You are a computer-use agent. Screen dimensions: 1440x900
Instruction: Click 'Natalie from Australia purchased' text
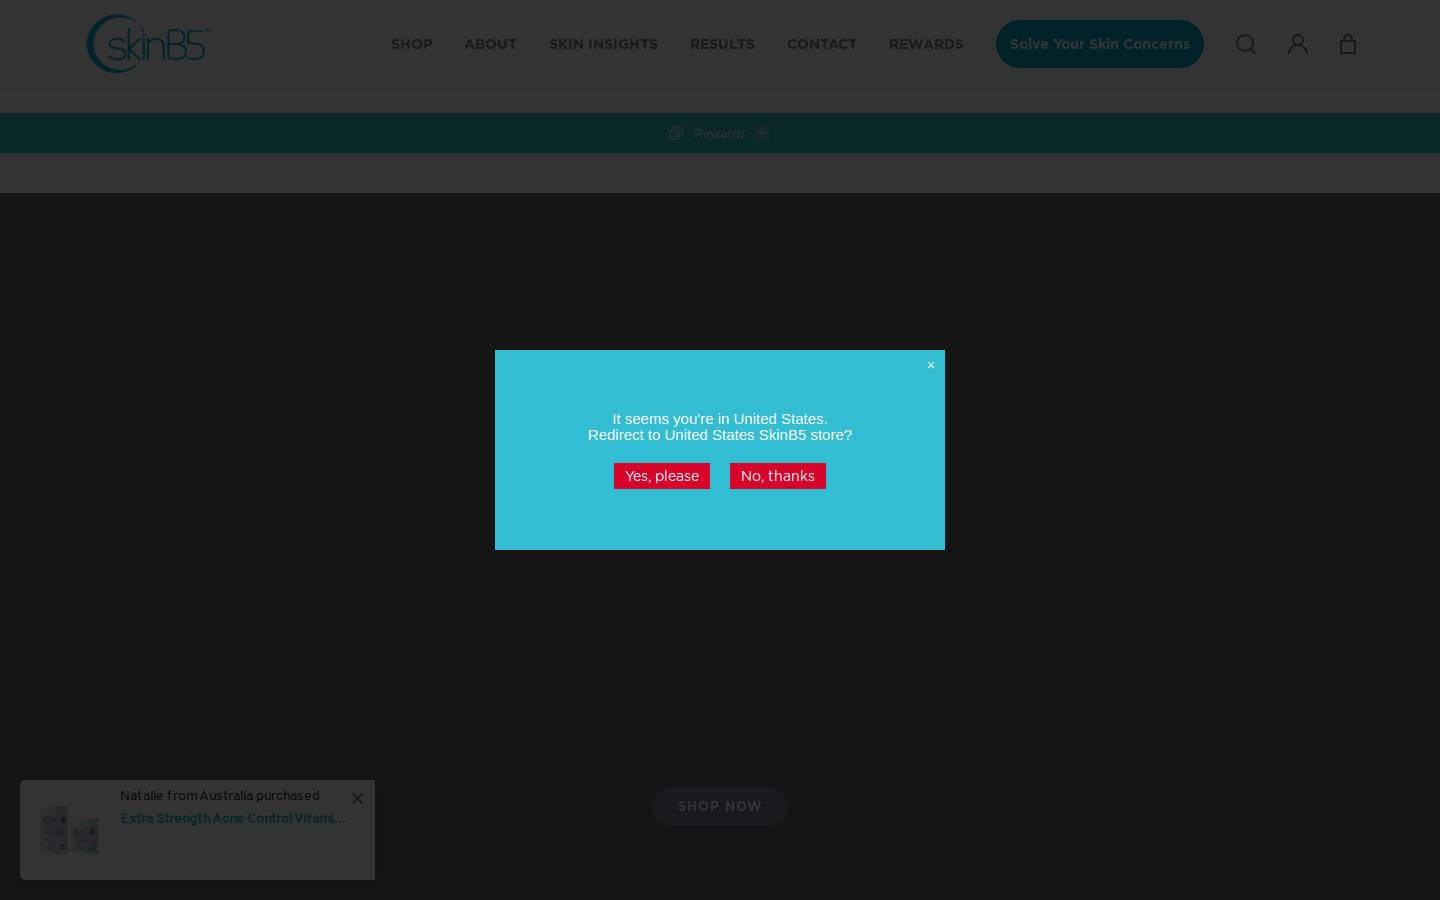coord(220,796)
